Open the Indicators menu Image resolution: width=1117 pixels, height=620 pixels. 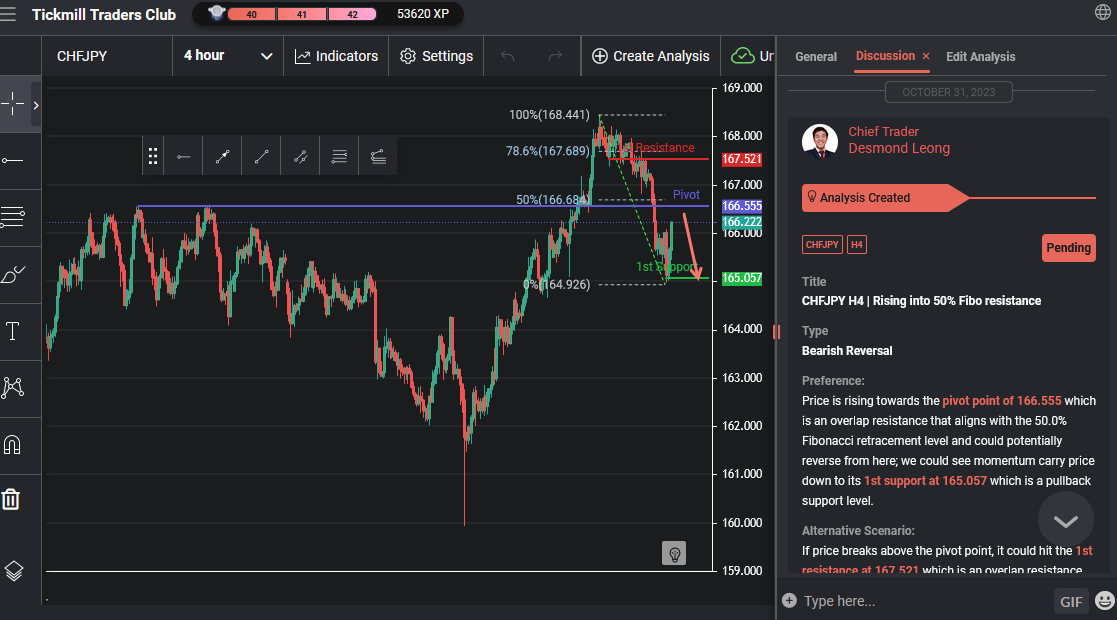(x=336, y=56)
